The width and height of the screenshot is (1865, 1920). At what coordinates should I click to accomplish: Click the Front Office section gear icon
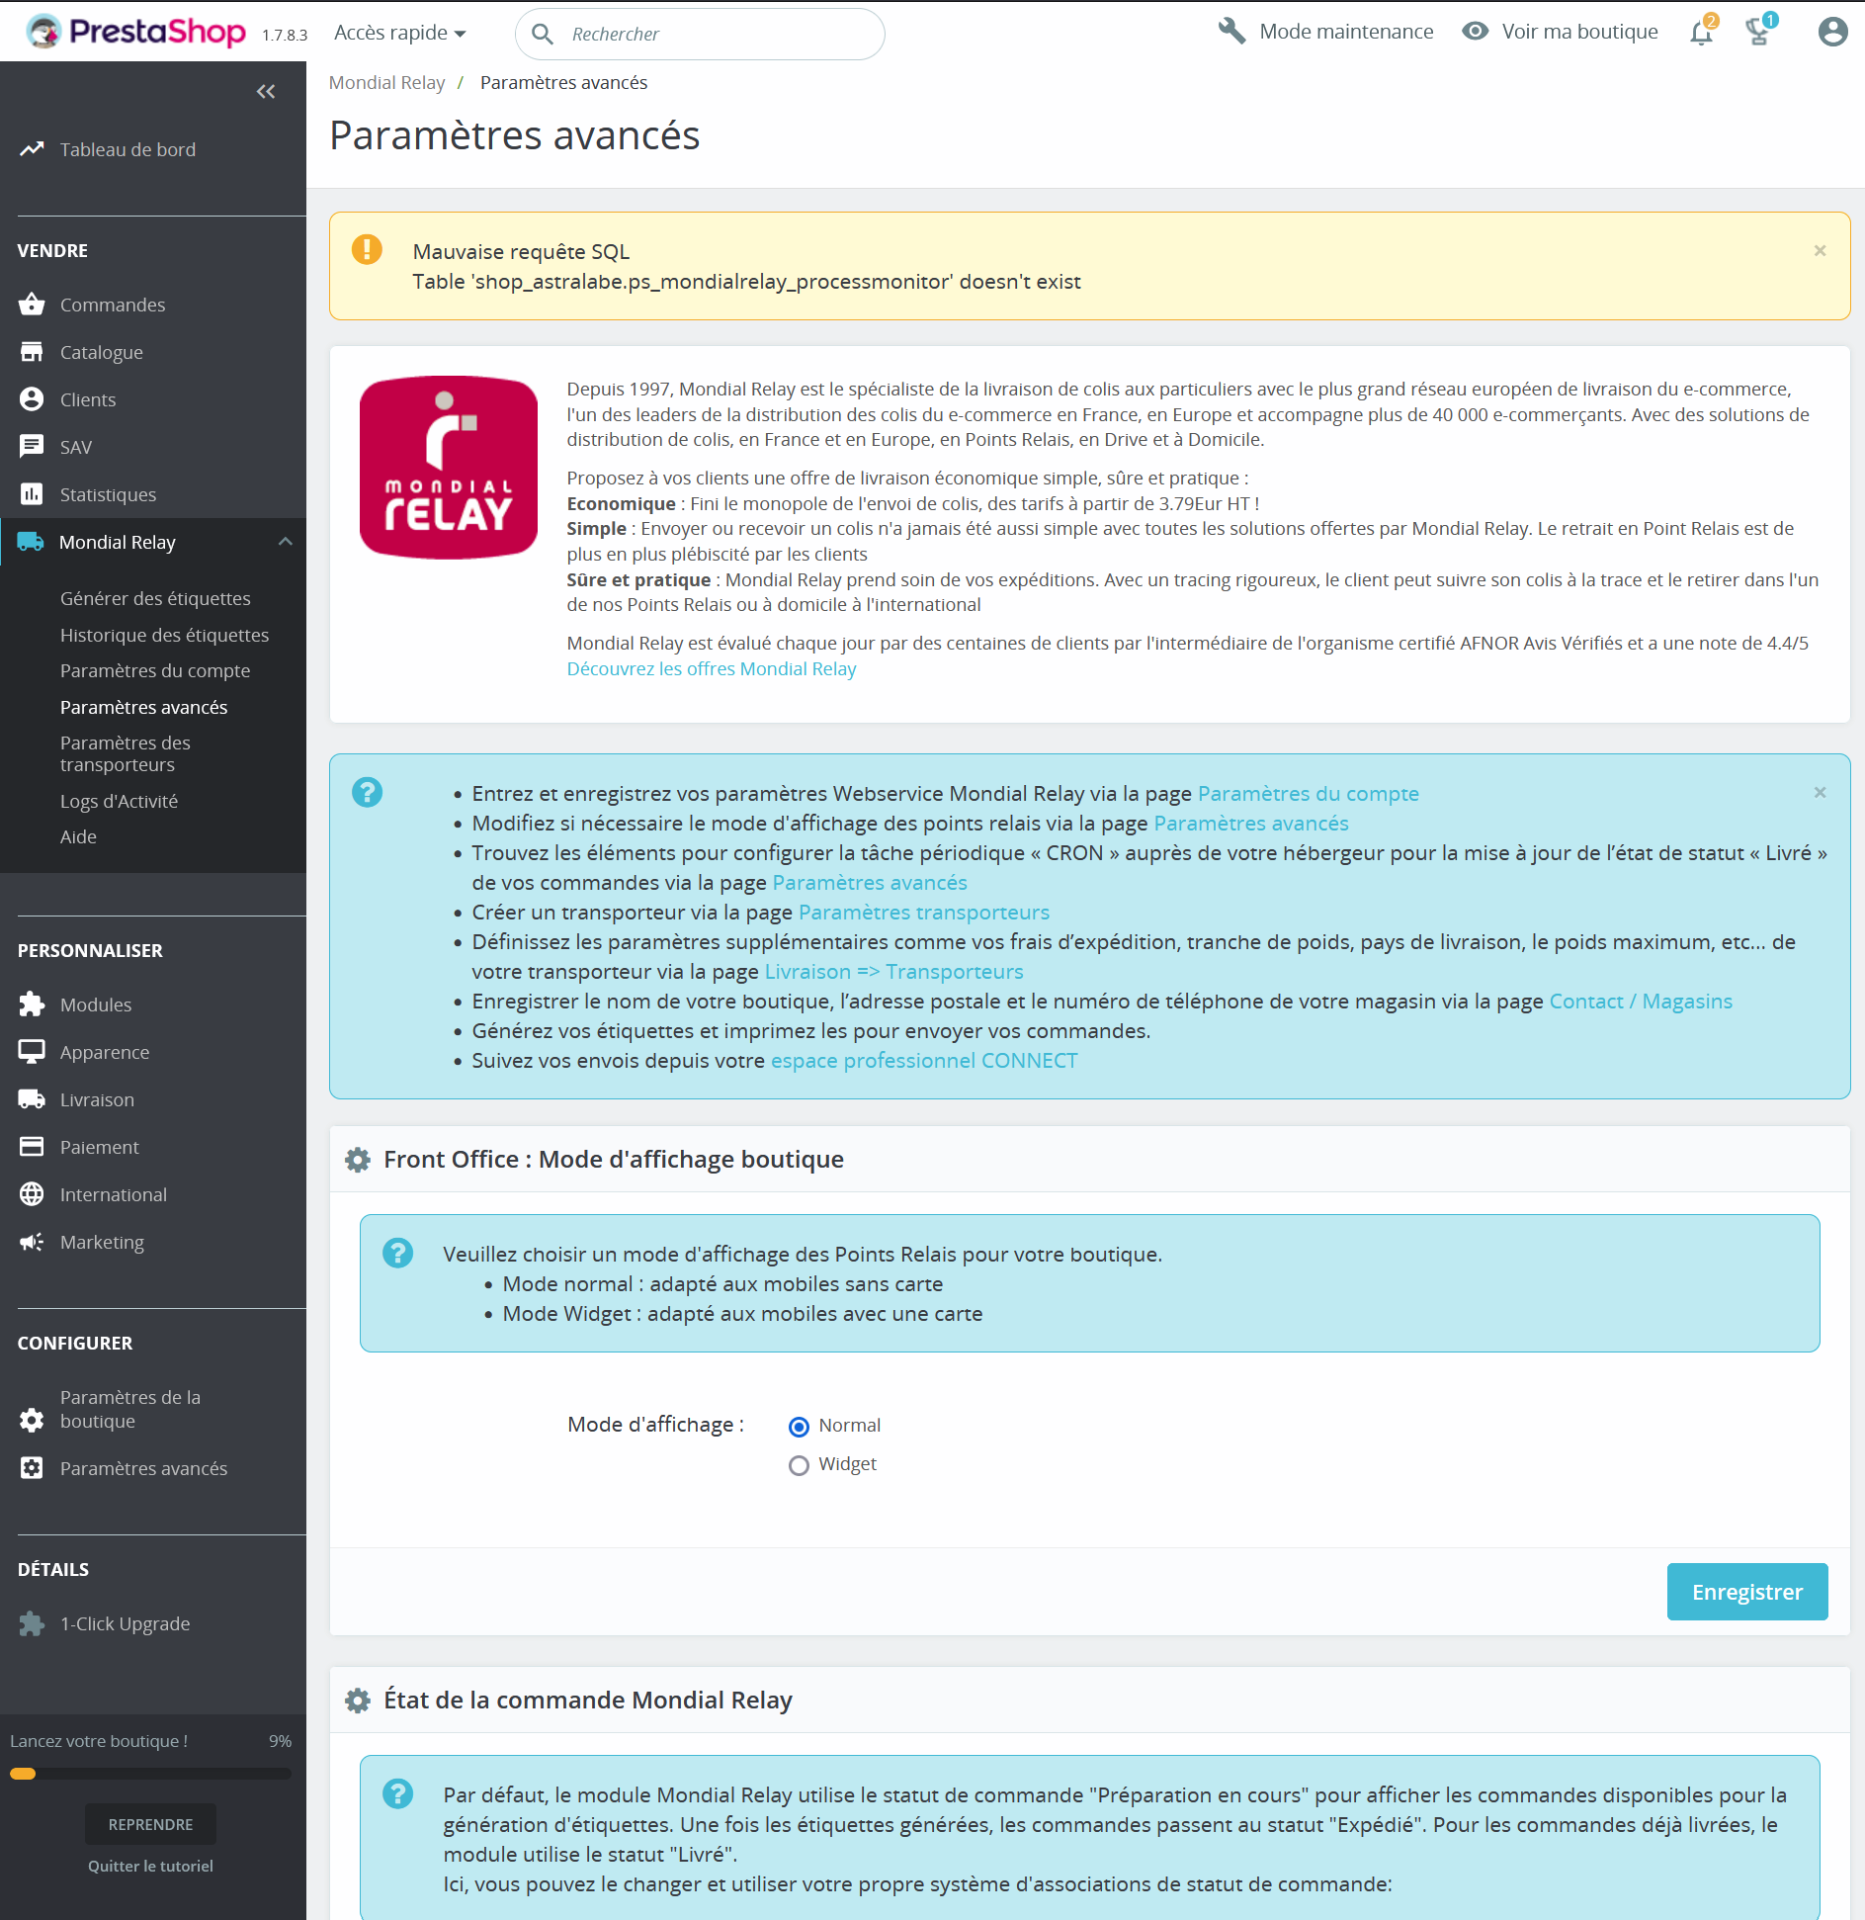point(357,1159)
